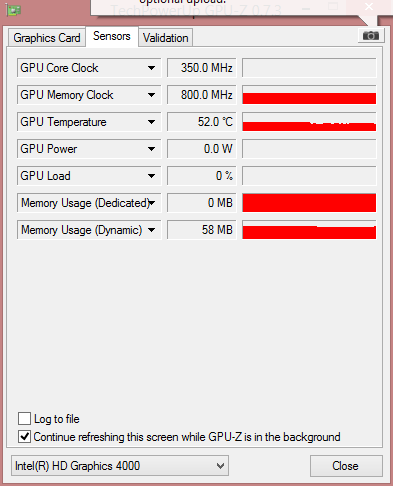
Task: Click the Close button
Action: pyautogui.click(x=346, y=466)
